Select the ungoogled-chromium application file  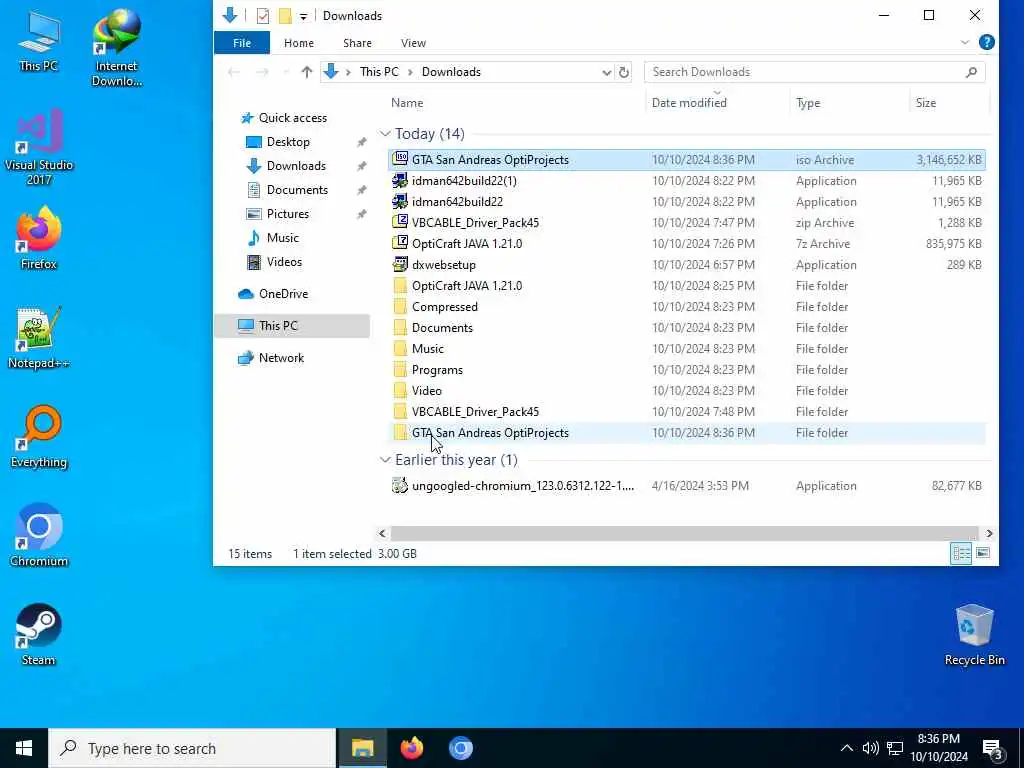[686, 486]
